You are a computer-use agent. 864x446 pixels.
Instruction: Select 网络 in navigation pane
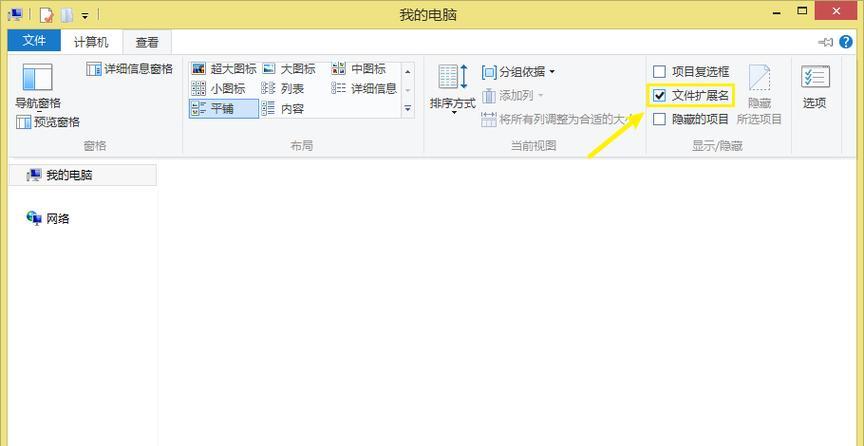[x=48, y=219]
